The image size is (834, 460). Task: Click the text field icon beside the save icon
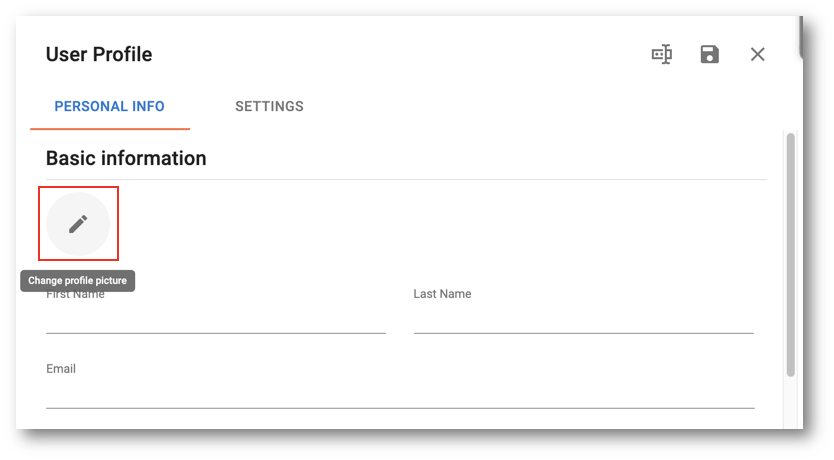point(662,54)
